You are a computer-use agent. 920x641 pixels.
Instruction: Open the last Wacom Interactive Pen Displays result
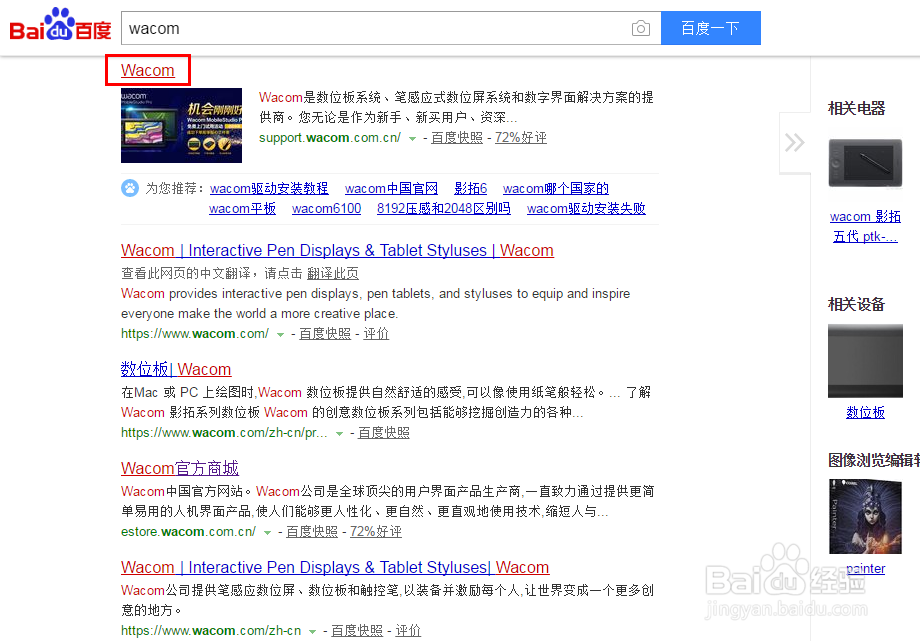pyautogui.click(x=335, y=568)
